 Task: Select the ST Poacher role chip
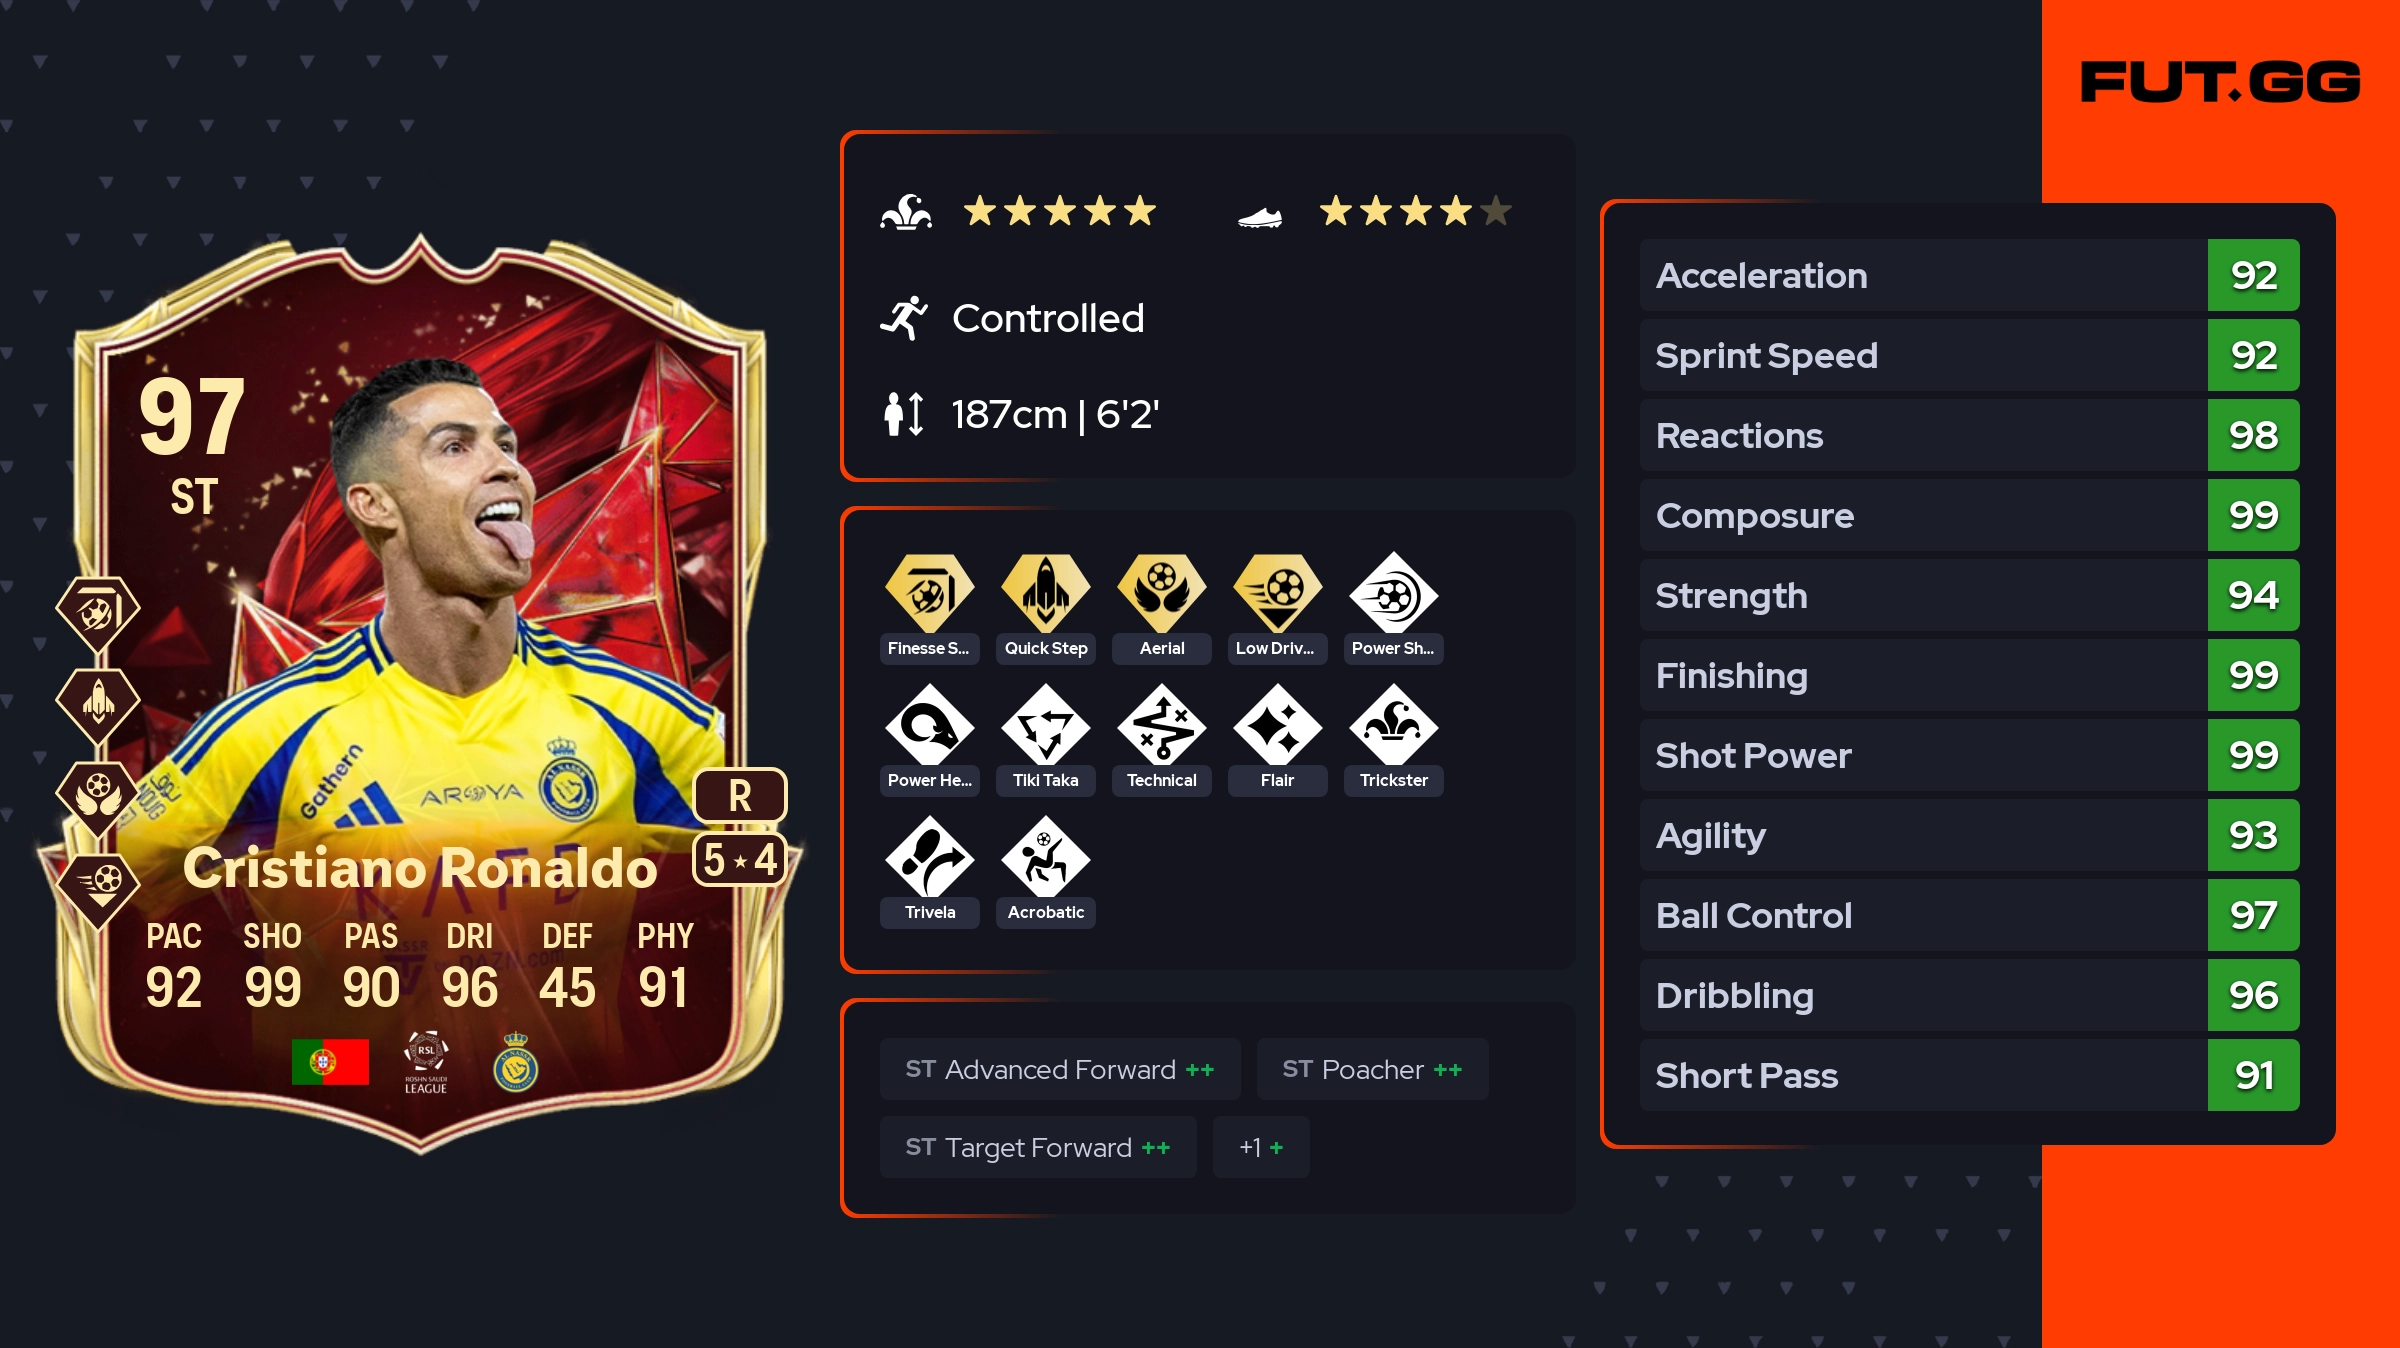[1372, 1069]
